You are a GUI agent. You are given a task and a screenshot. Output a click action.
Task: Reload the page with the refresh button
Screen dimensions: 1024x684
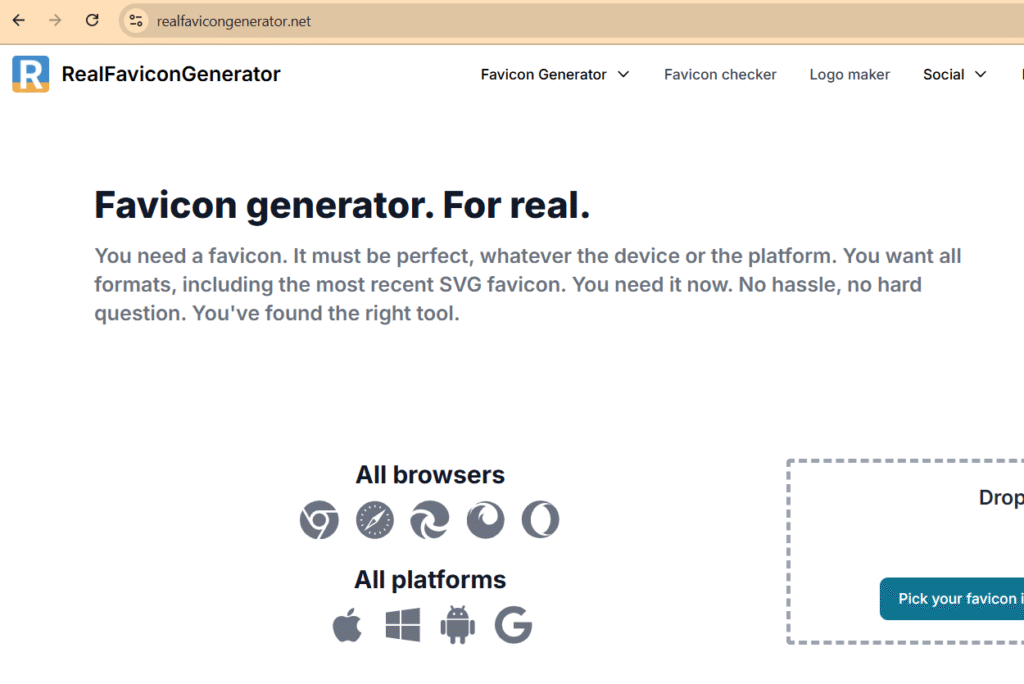92,20
